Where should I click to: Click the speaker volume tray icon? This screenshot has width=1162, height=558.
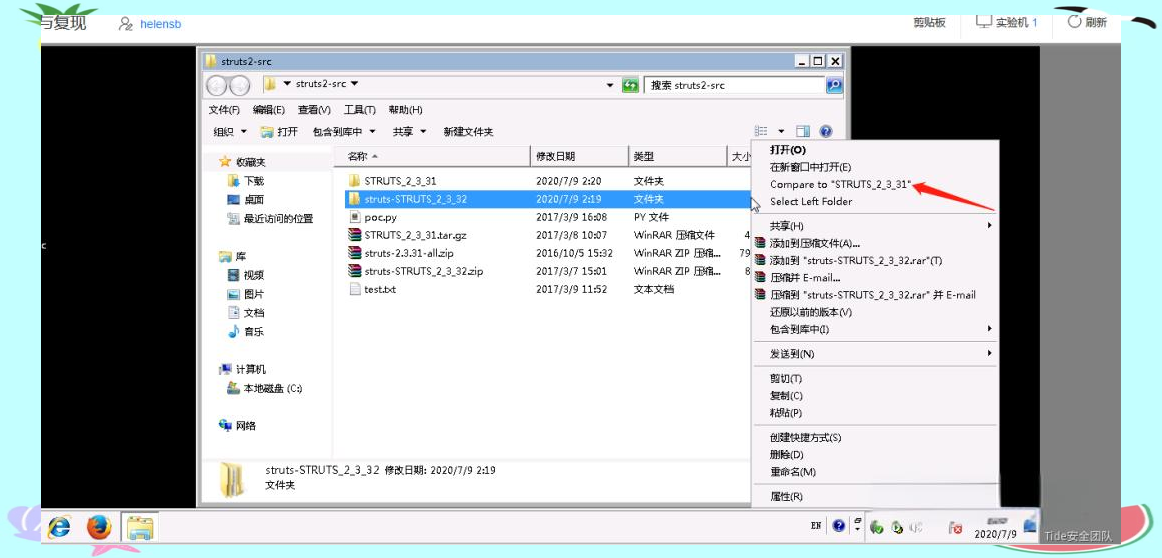916,528
